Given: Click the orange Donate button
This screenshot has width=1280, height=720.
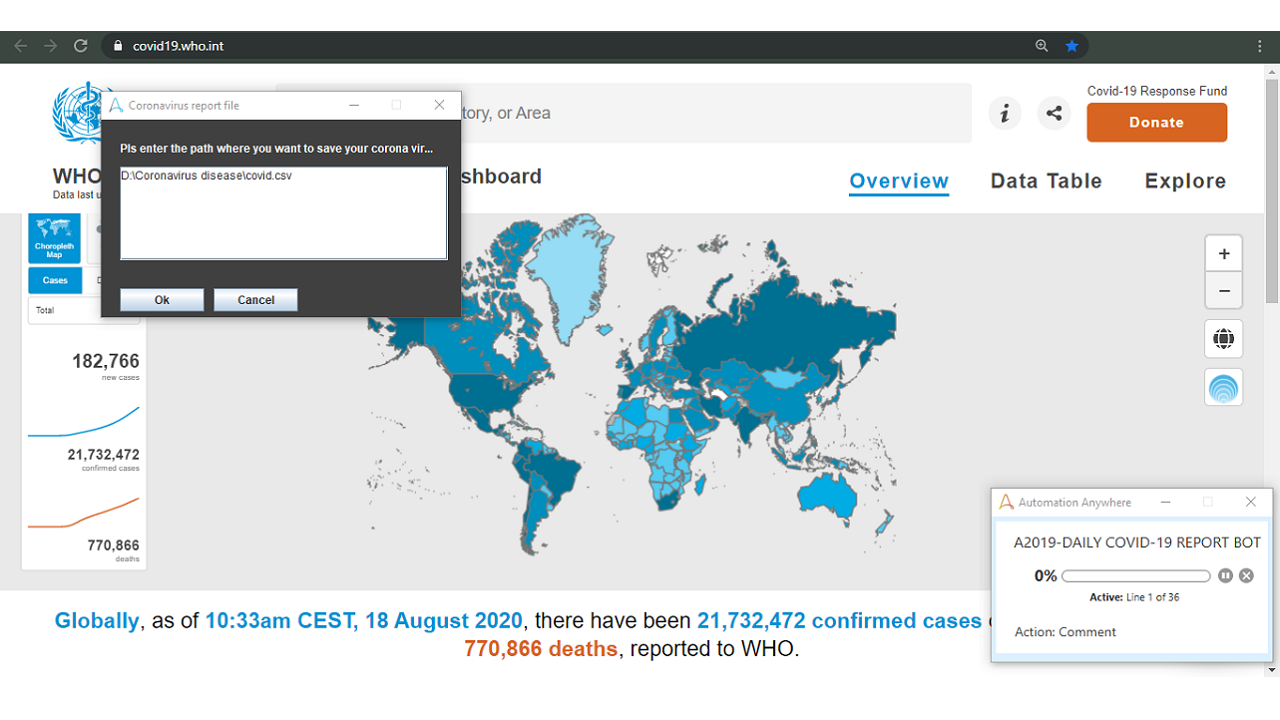Looking at the screenshot, I should click(x=1156, y=122).
